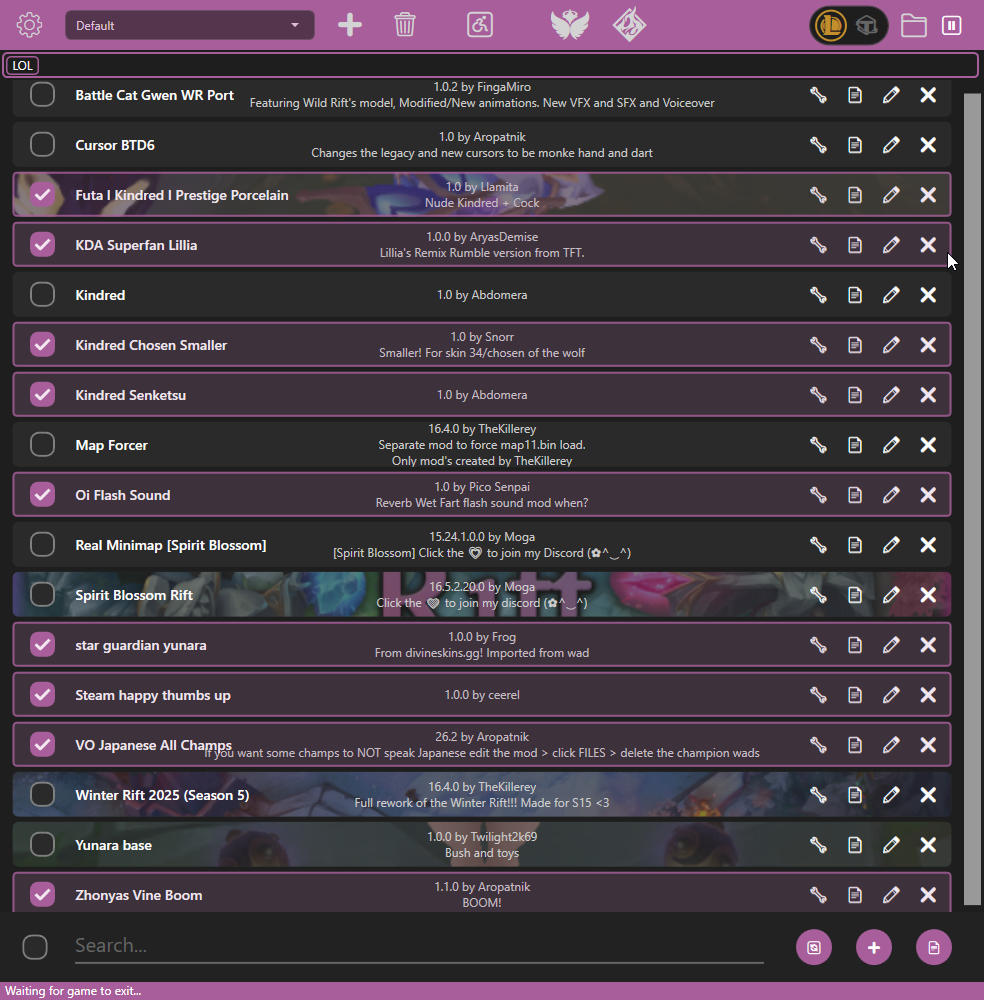Open the folder icon in the top toolbar
Screen dimensions: 984x1000
913,26
